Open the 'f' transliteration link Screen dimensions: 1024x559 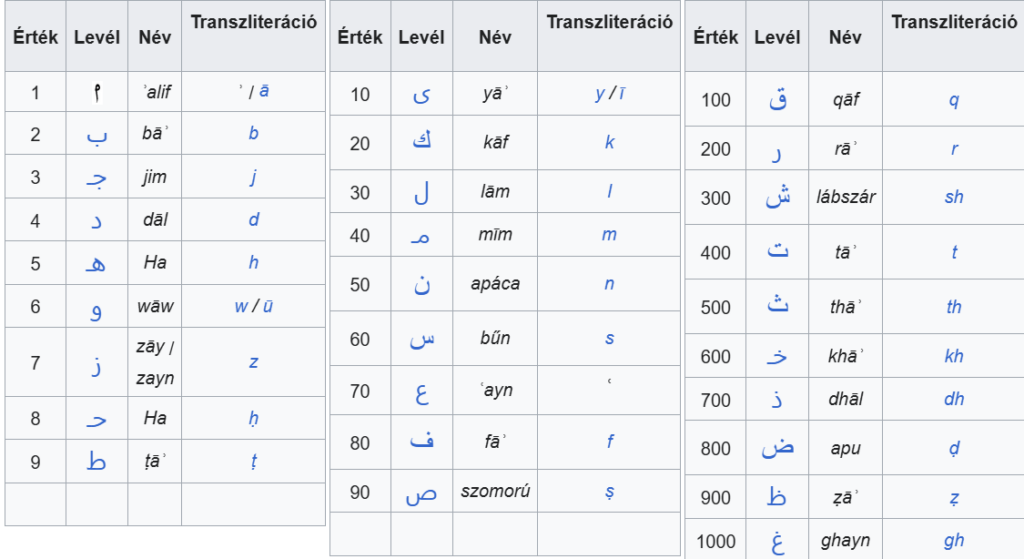click(609, 441)
